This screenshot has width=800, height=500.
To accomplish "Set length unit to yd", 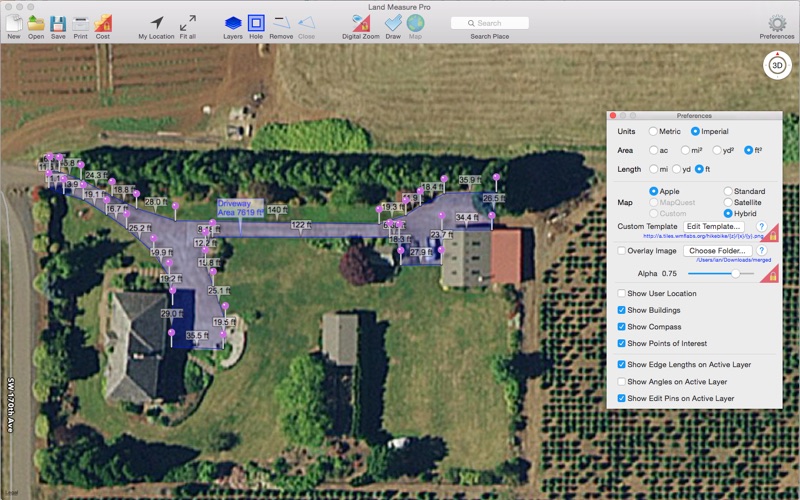I will point(676,169).
